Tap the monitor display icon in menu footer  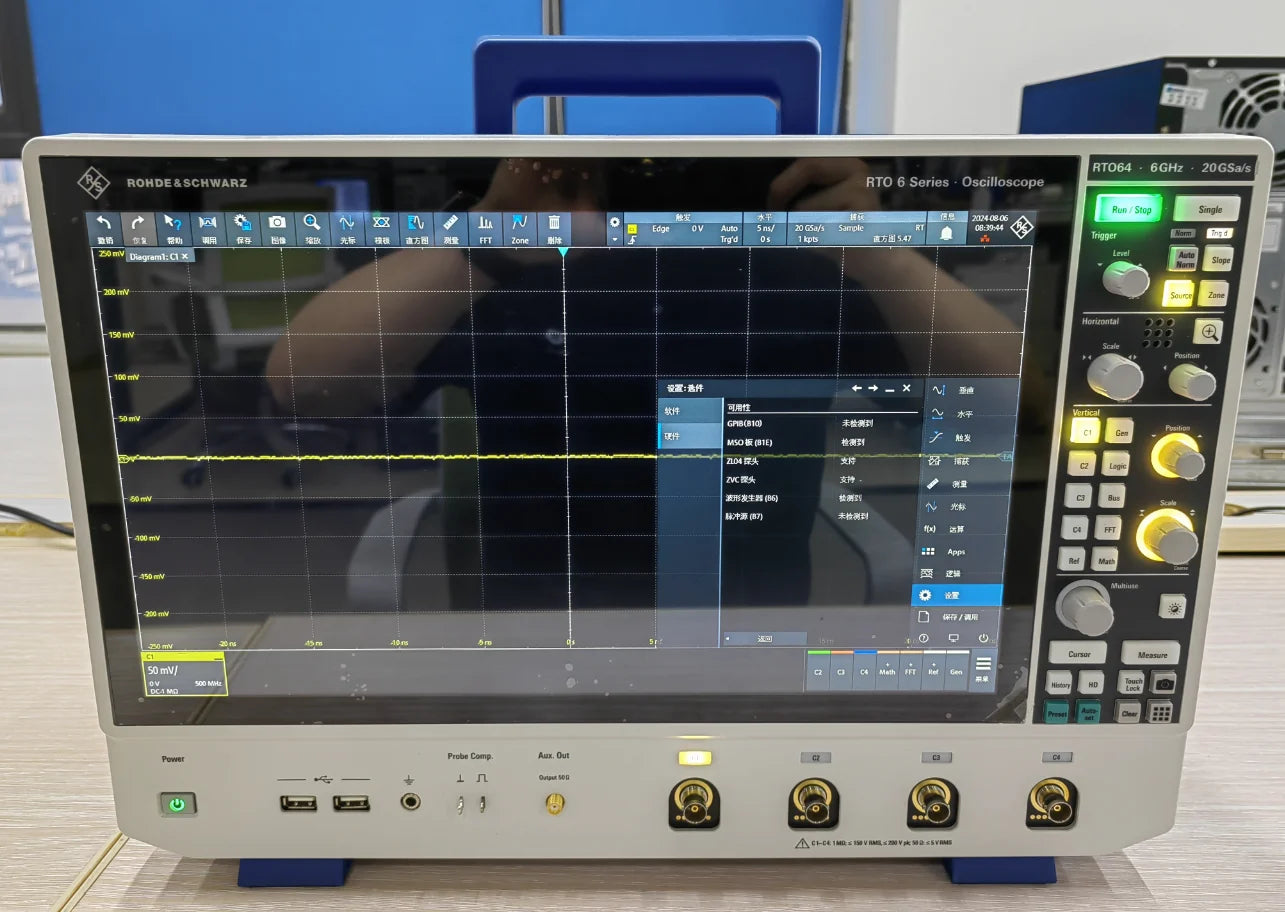(x=953, y=638)
